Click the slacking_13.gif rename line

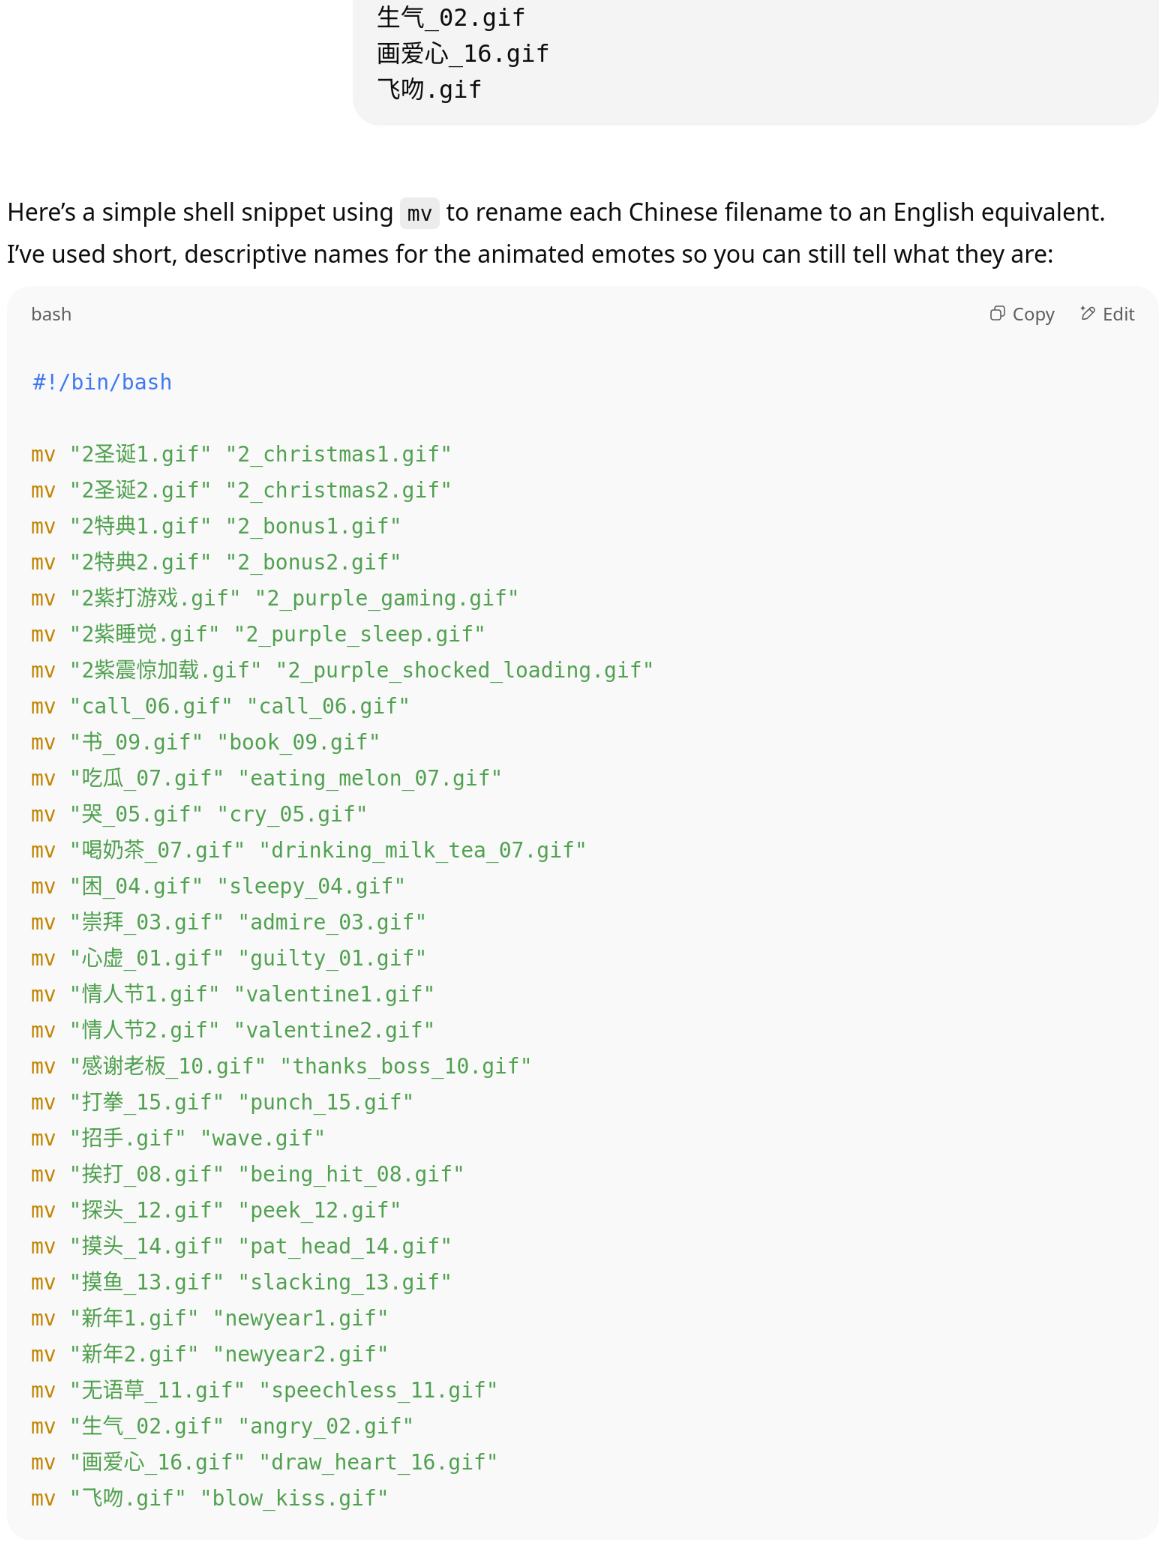241,1283
